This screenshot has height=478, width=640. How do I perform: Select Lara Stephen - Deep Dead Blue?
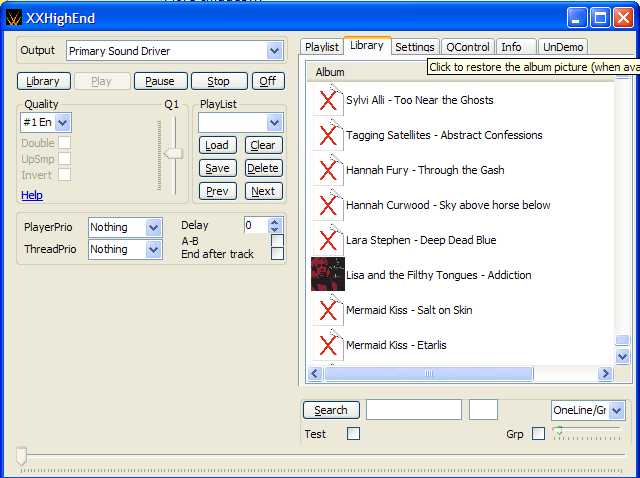pyautogui.click(x=421, y=240)
